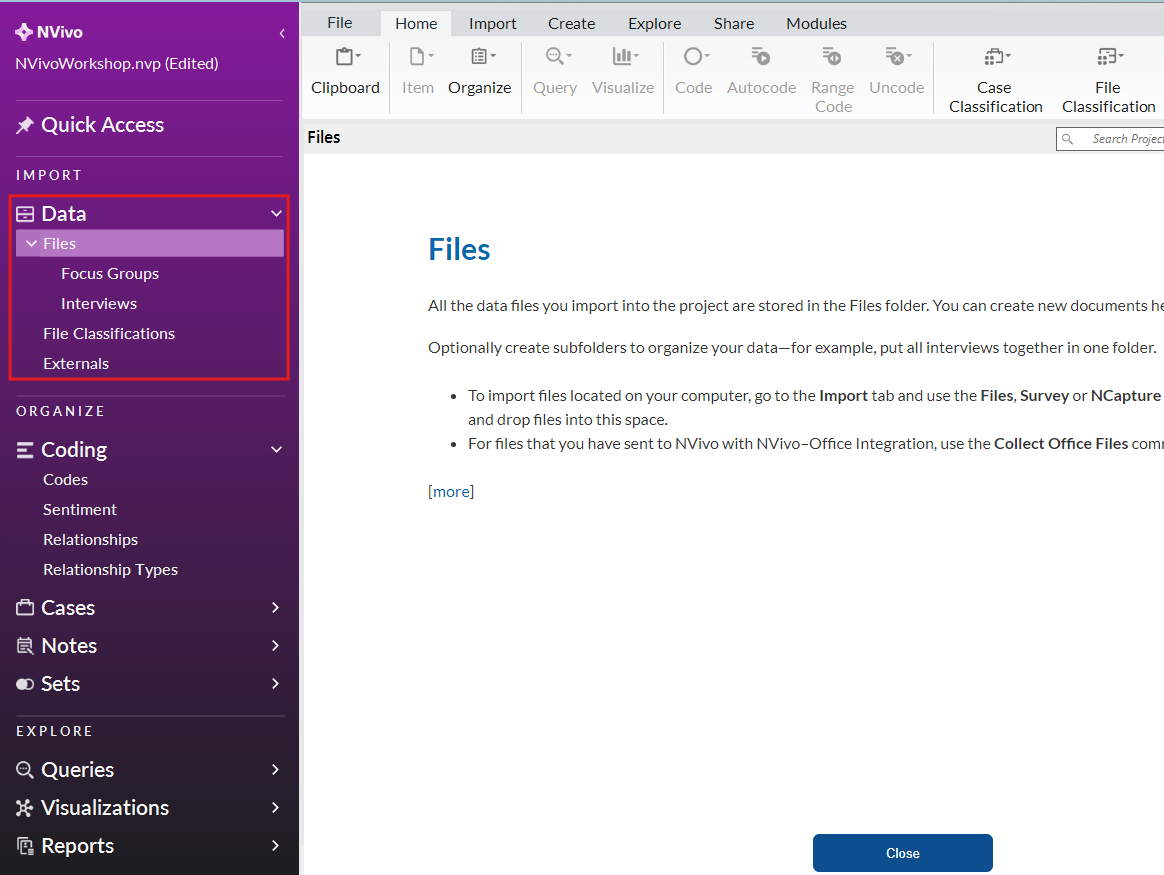This screenshot has height=875, width=1164.
Task: Click the NVivo logo icon
Action: coord(24,32)
